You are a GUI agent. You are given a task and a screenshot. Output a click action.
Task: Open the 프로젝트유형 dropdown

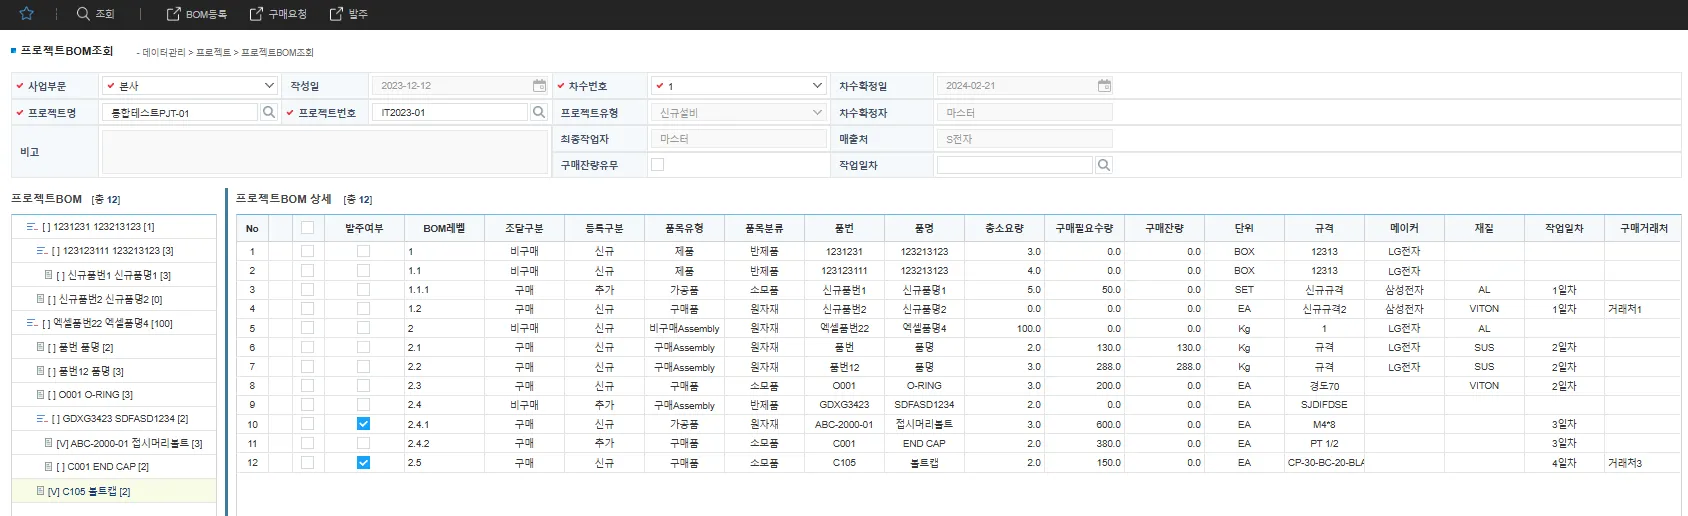[x=738, y=113]
